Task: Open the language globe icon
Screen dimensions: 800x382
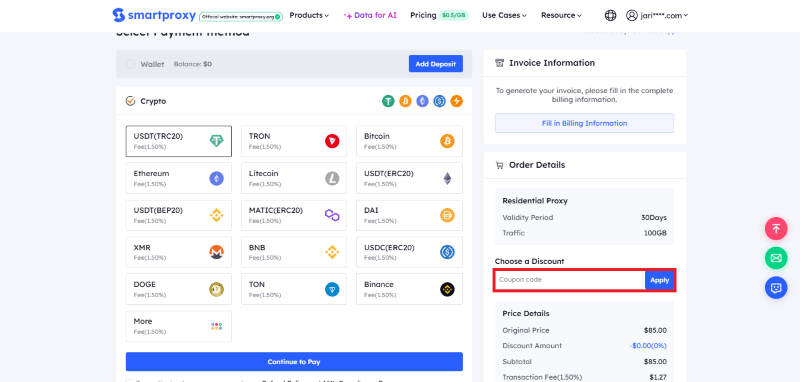Action: pos(610,15)
